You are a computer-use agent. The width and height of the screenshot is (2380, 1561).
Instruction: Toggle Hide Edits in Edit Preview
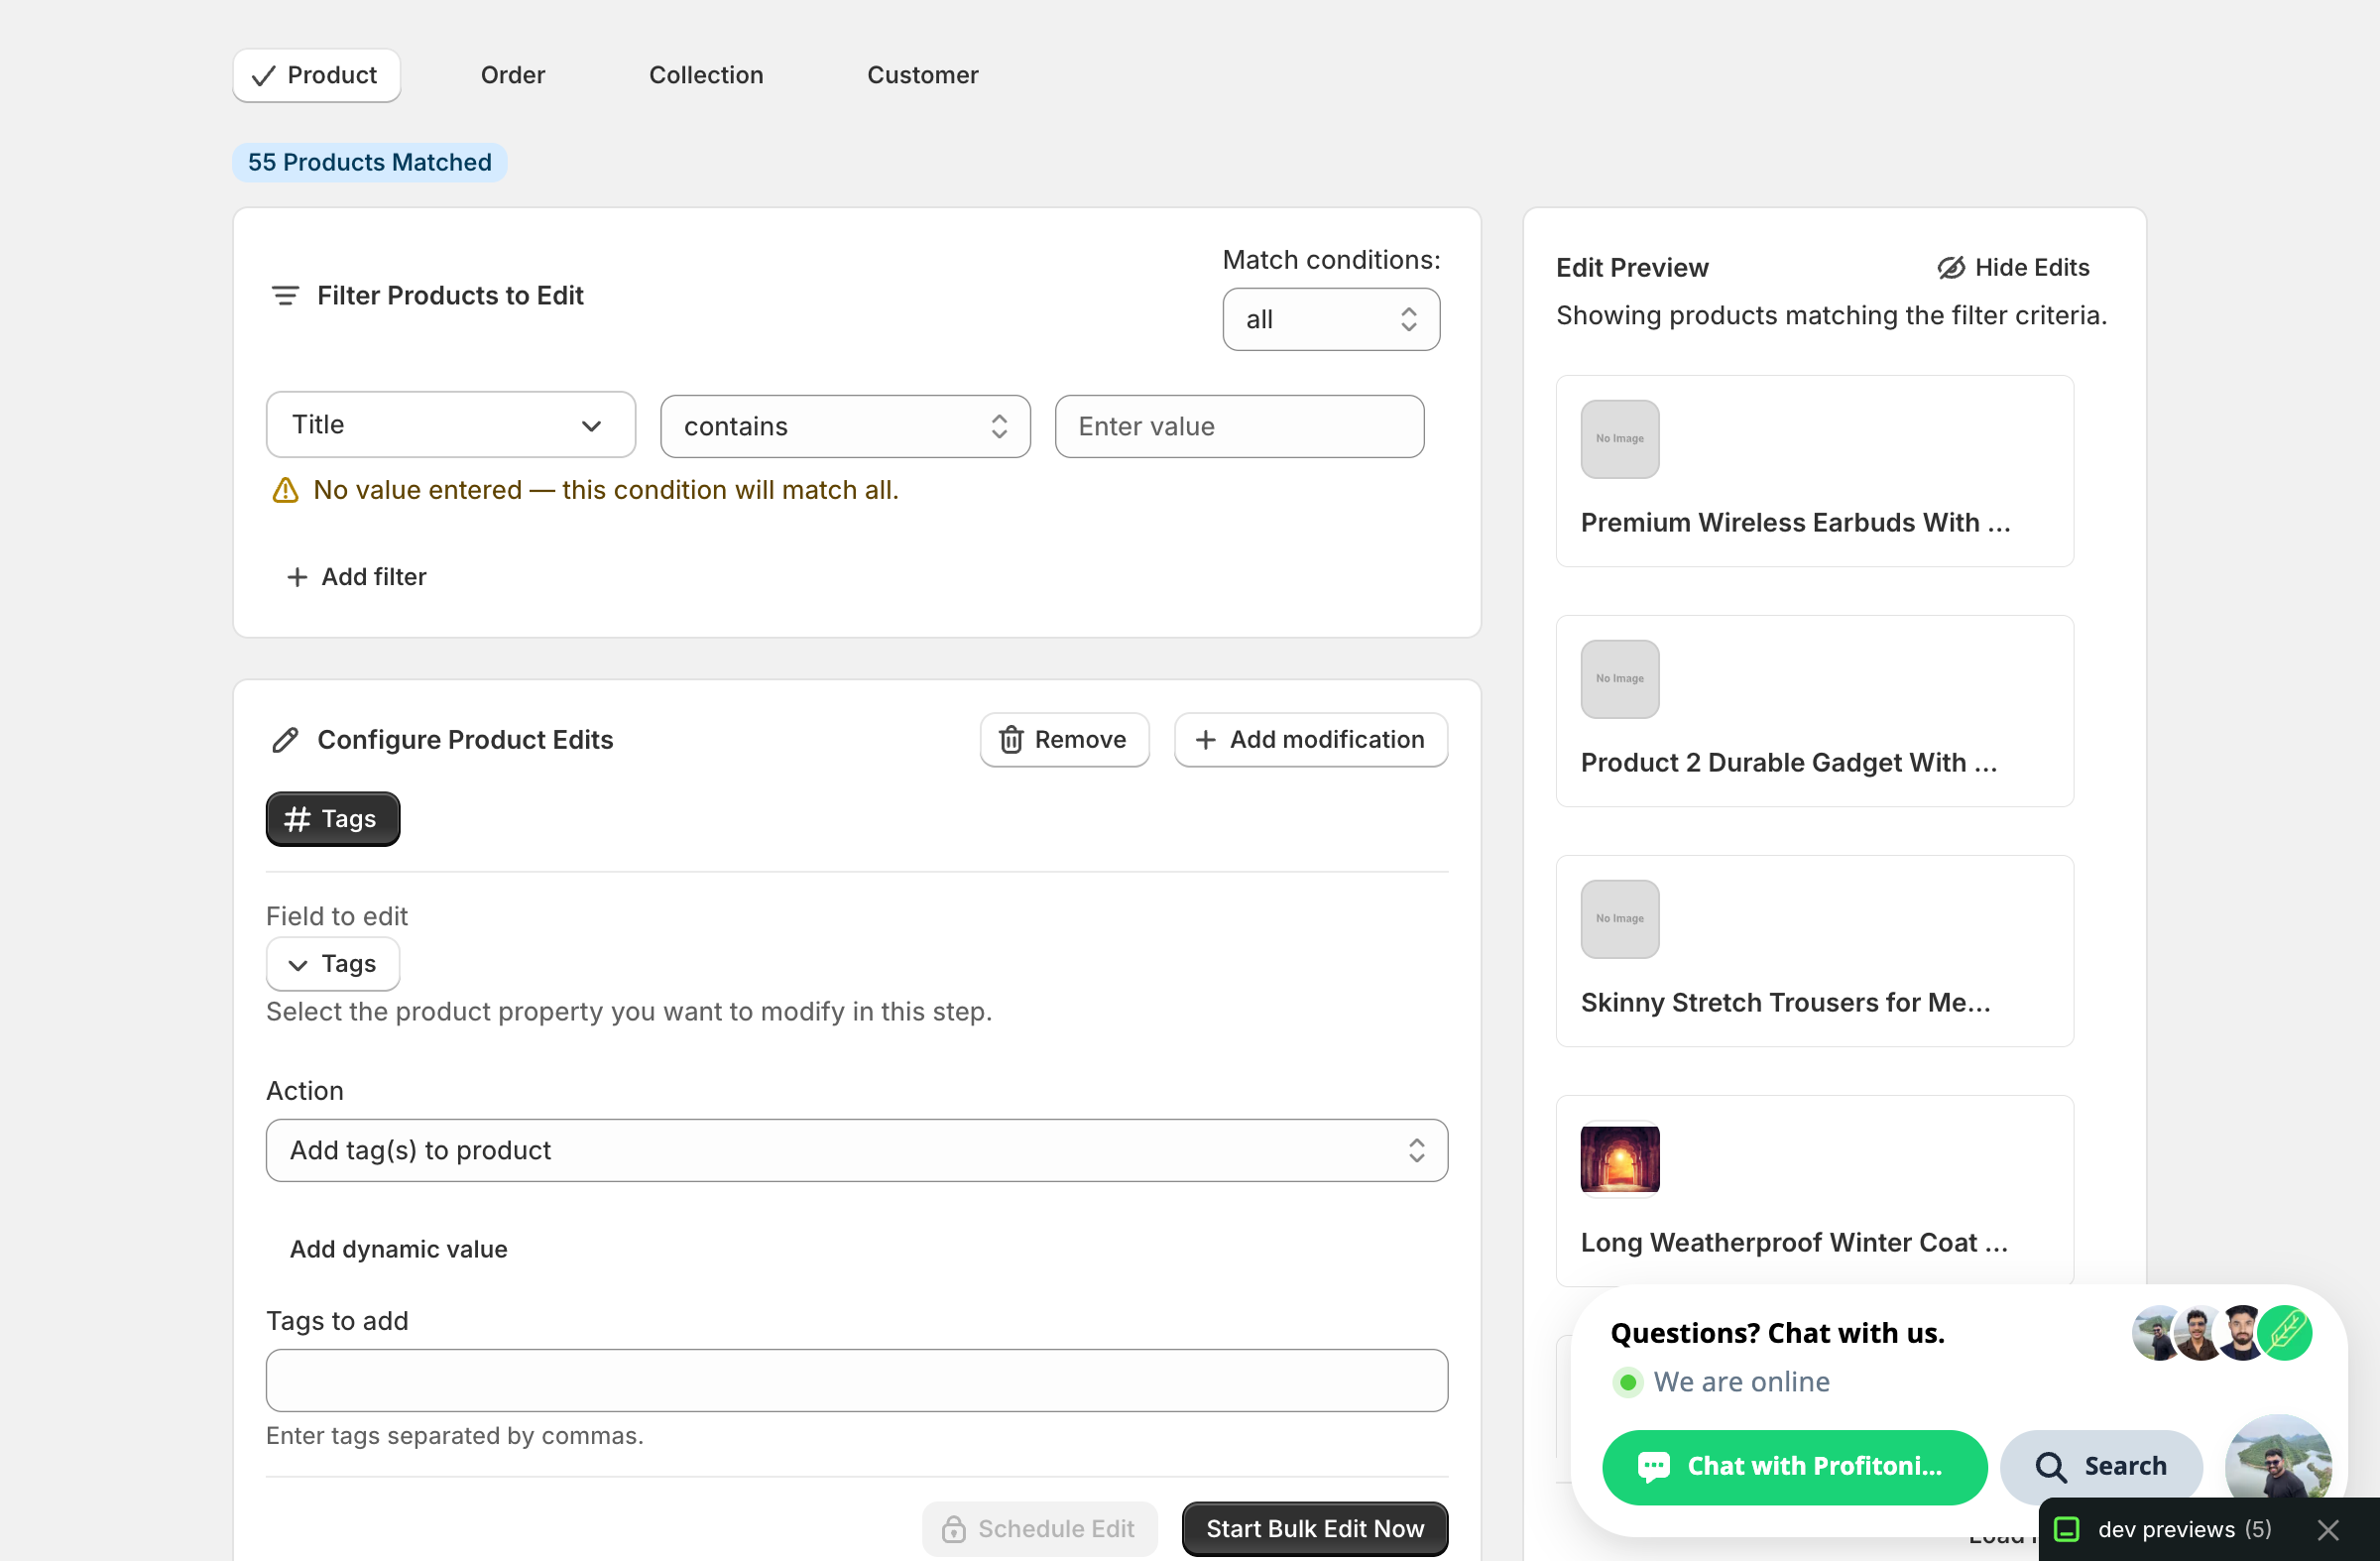point(2013,268)
